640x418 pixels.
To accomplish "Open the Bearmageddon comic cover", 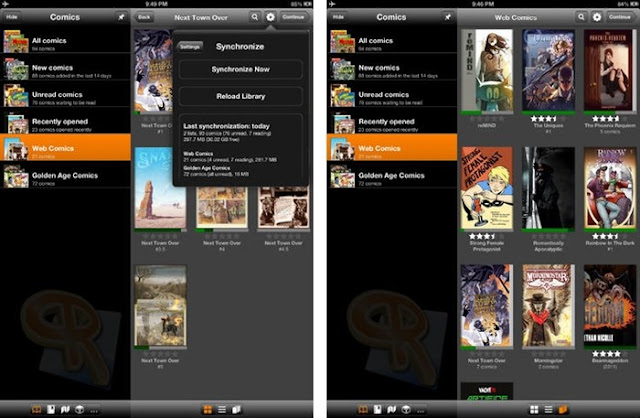I will 610,306.
